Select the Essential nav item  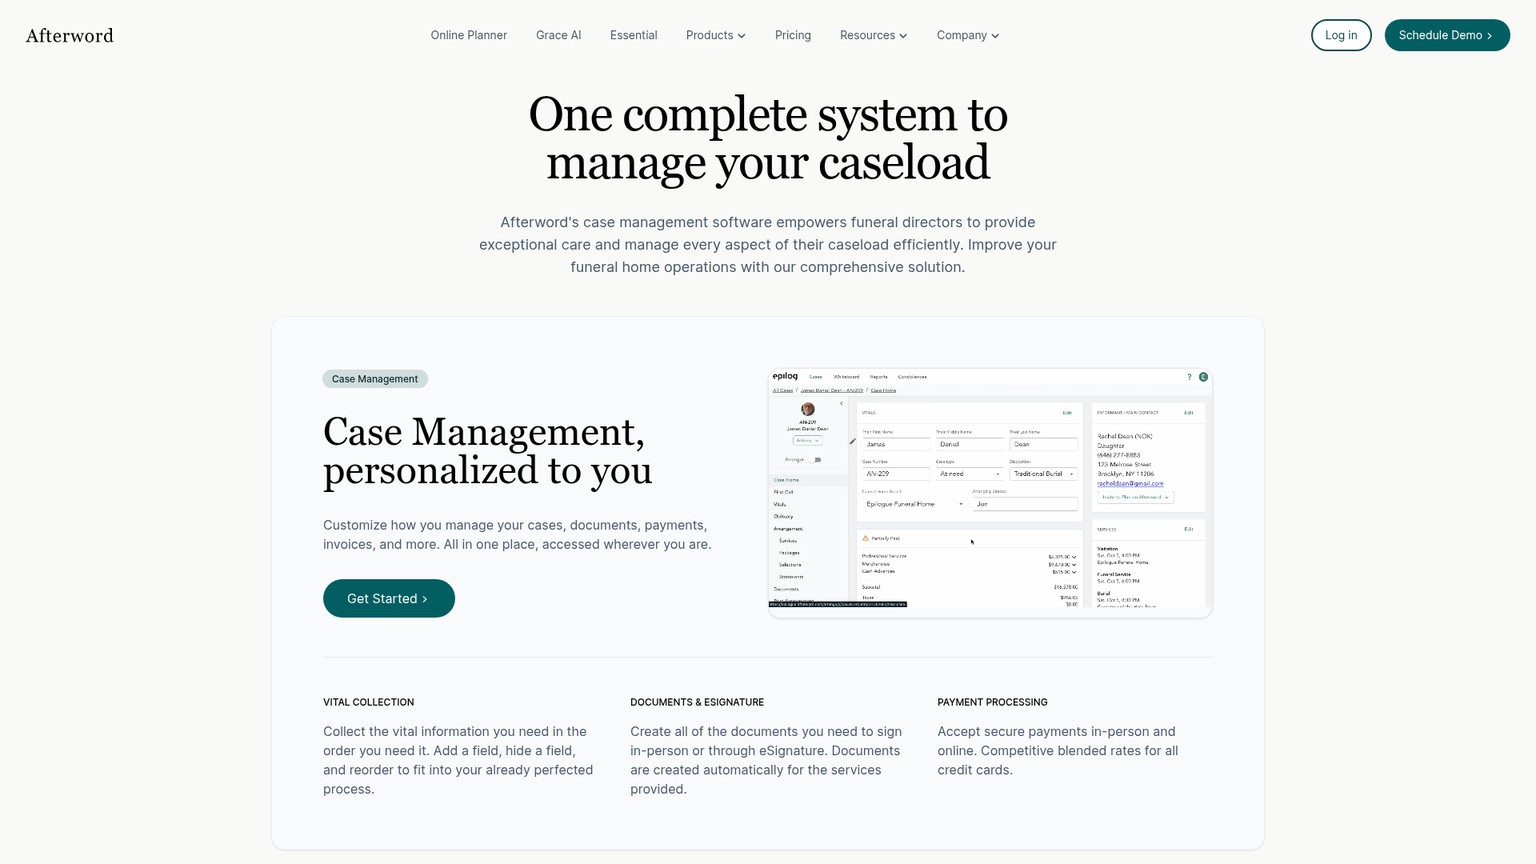click(x=633, y=35)
